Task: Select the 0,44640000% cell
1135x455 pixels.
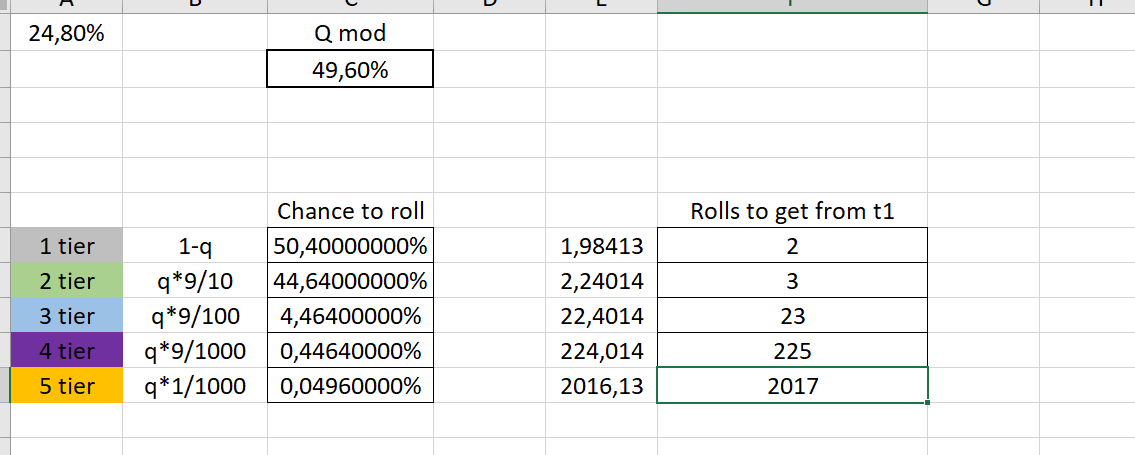Action: tap(350, 351)
